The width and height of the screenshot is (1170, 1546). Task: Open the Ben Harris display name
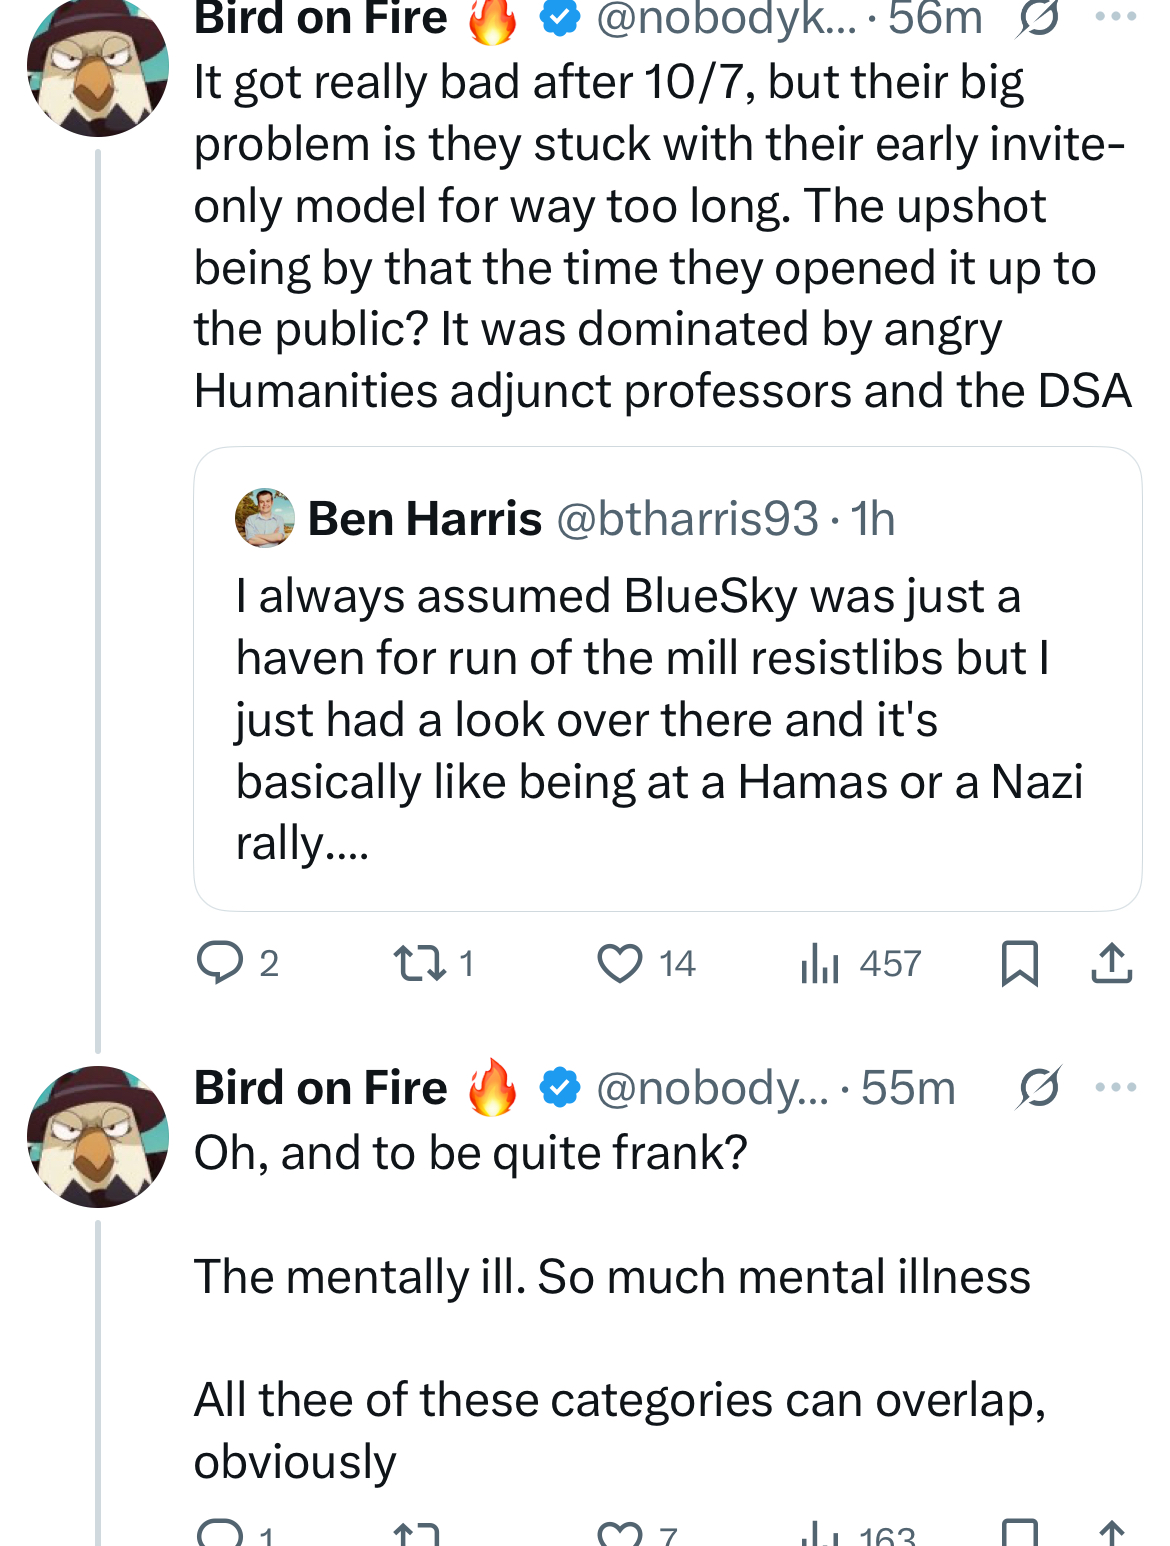pyautogui.click(x=425, y=518)
